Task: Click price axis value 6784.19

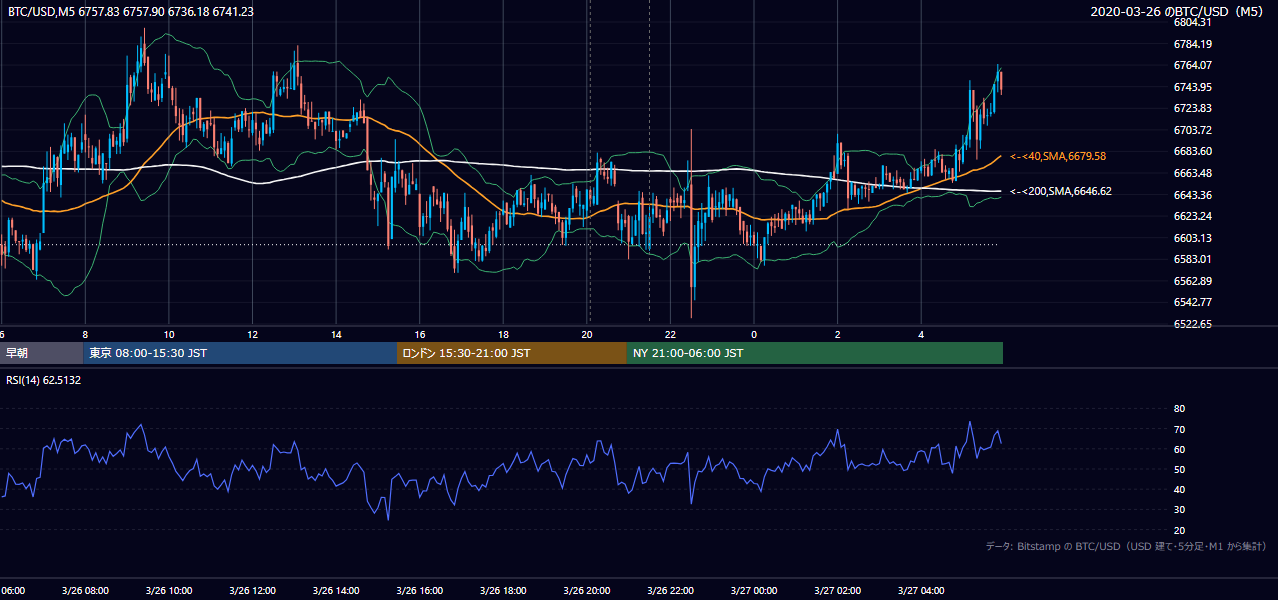Action: tap(1193, 44)
